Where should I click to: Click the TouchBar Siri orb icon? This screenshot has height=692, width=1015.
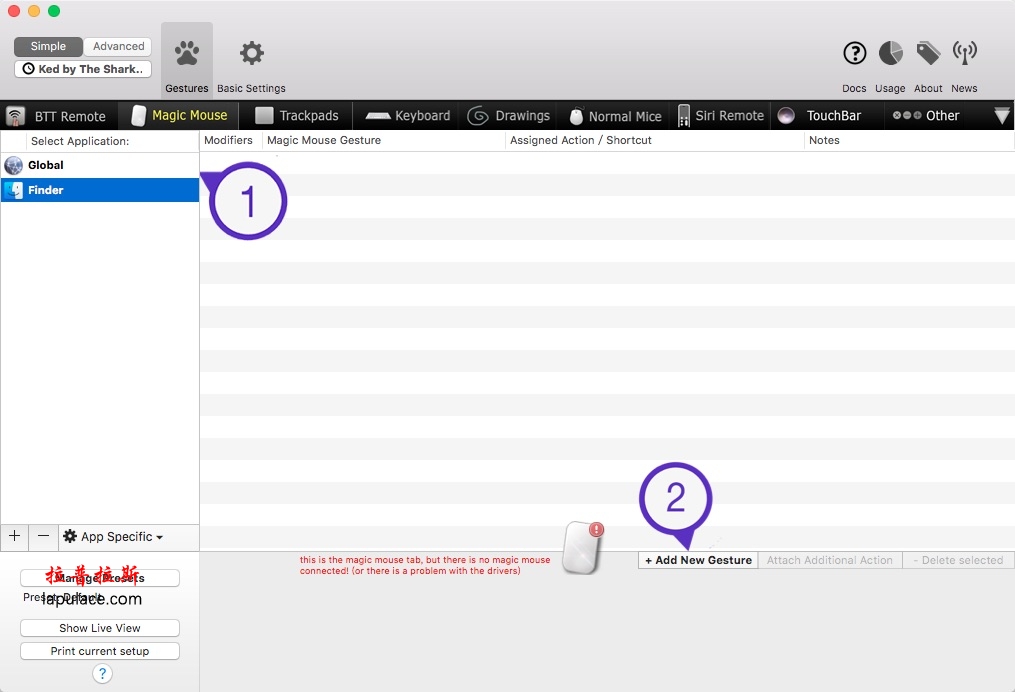(786, 116)
